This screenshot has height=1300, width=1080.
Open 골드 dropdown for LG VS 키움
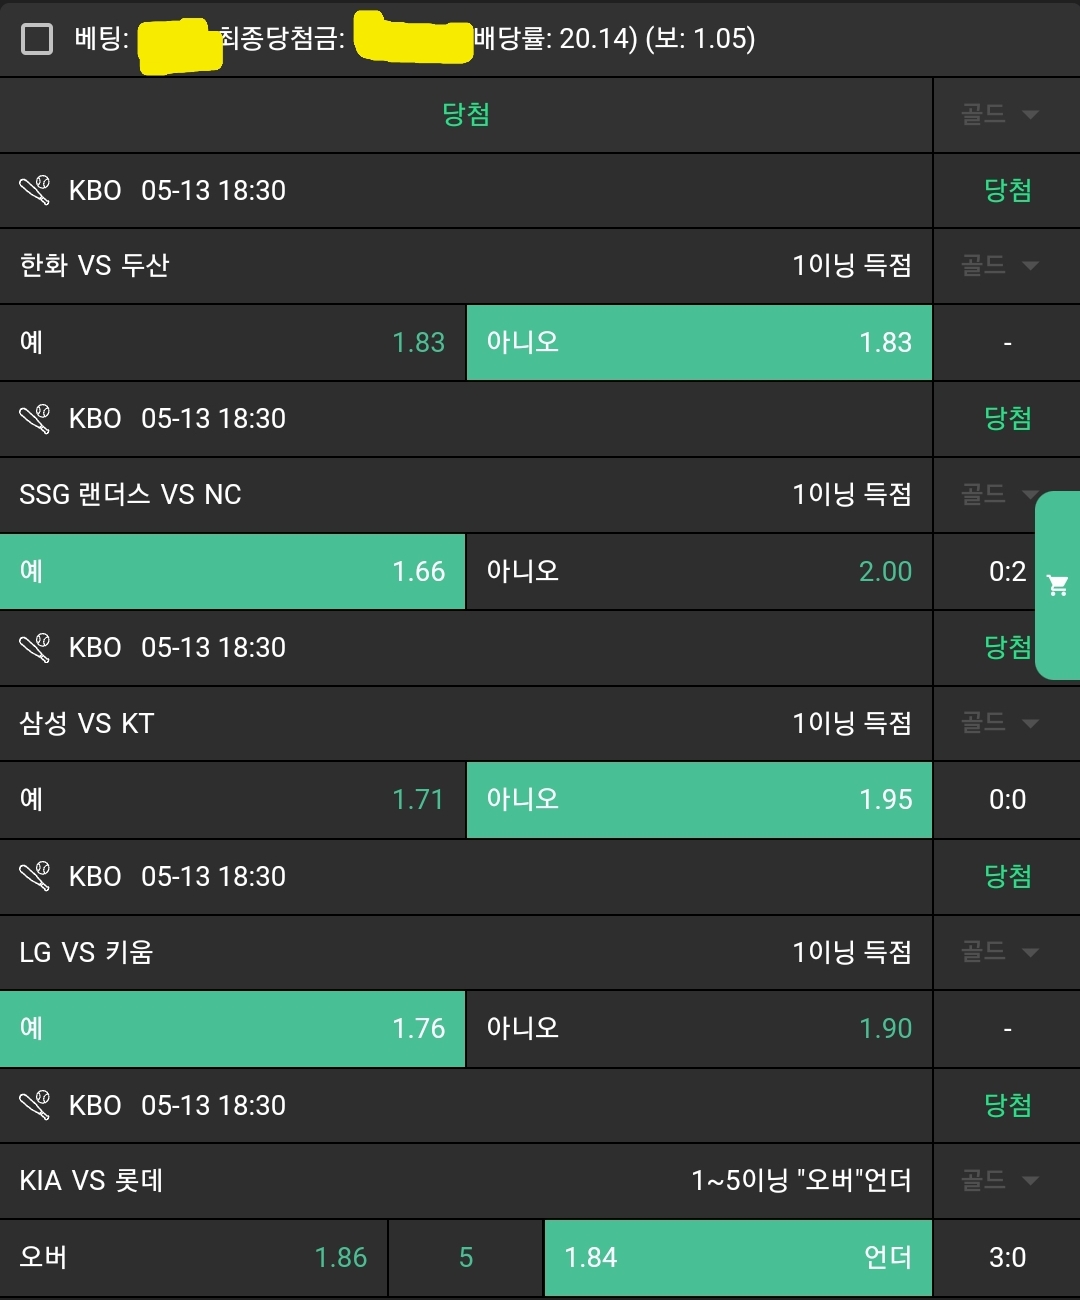point(1001,952)
